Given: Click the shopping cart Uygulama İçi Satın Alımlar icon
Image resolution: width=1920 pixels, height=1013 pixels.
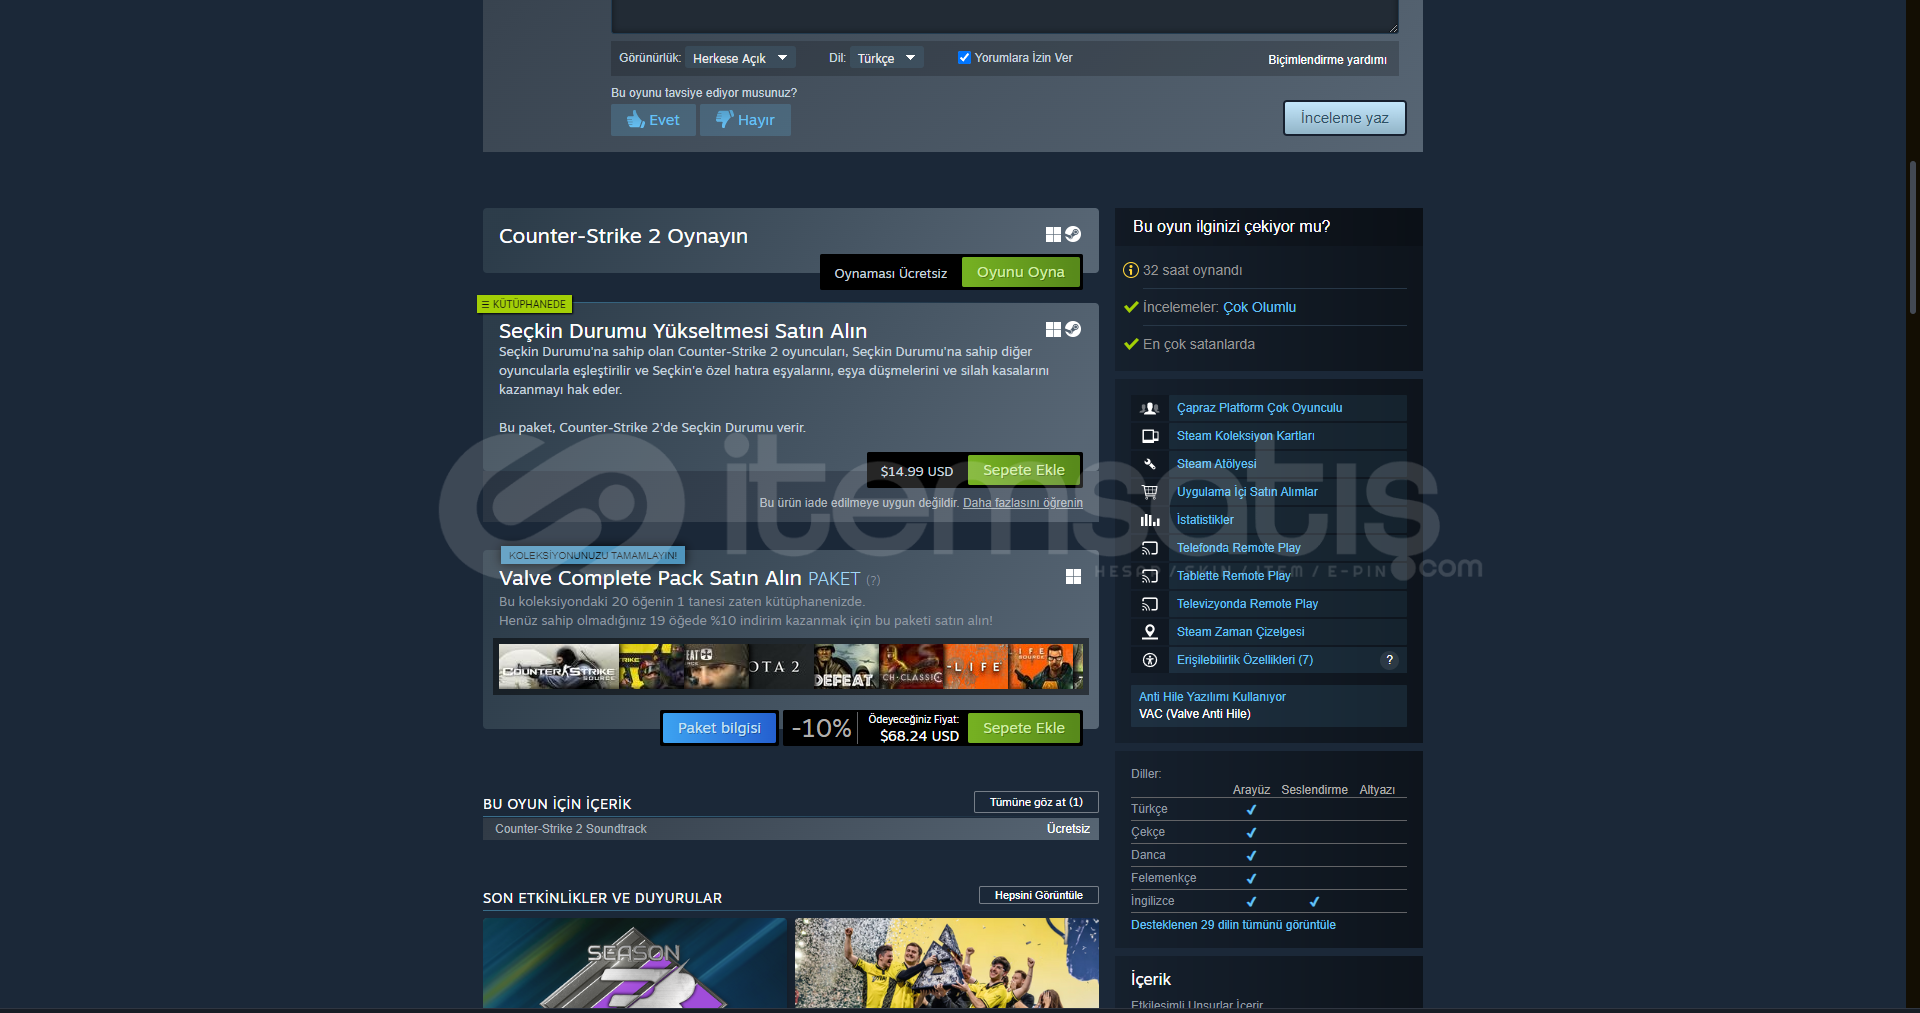Looking at the screenshot, I should tap(1150, 492).
